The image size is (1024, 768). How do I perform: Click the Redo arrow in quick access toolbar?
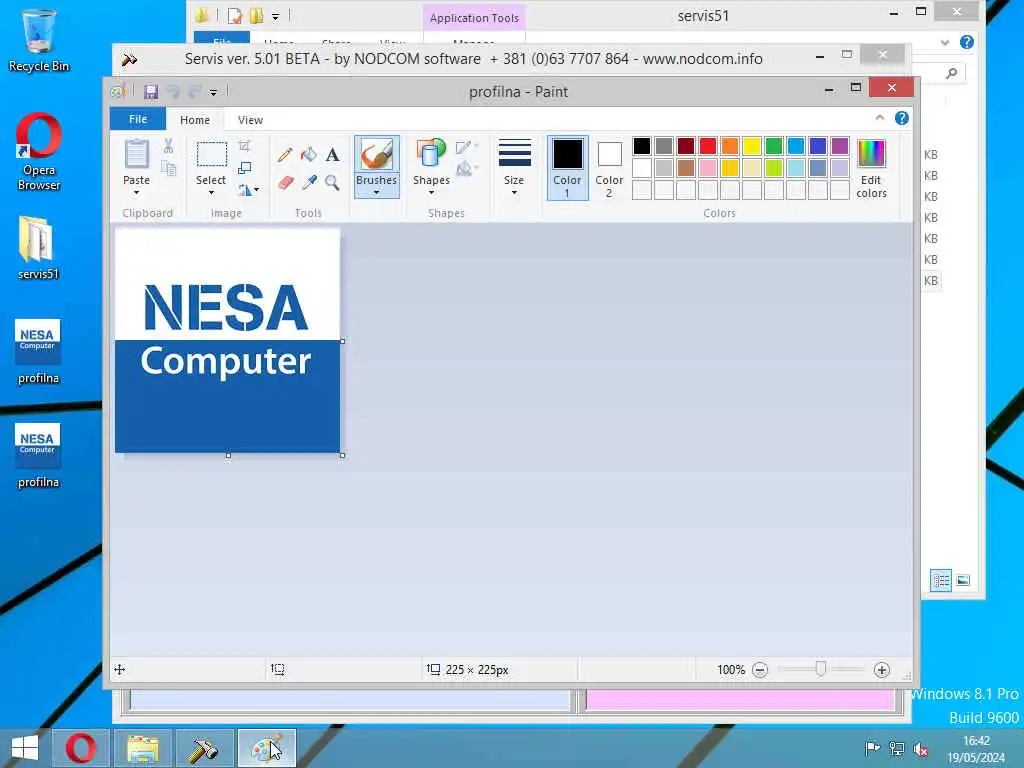tap(194, 92)
